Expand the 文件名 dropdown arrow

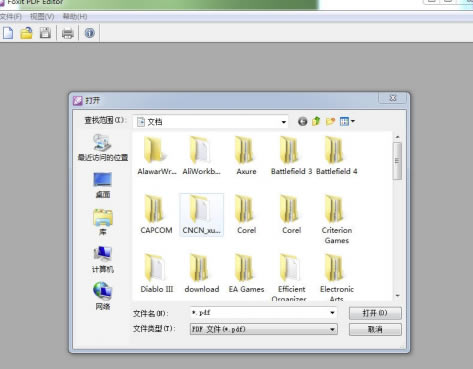click(332, 313)
